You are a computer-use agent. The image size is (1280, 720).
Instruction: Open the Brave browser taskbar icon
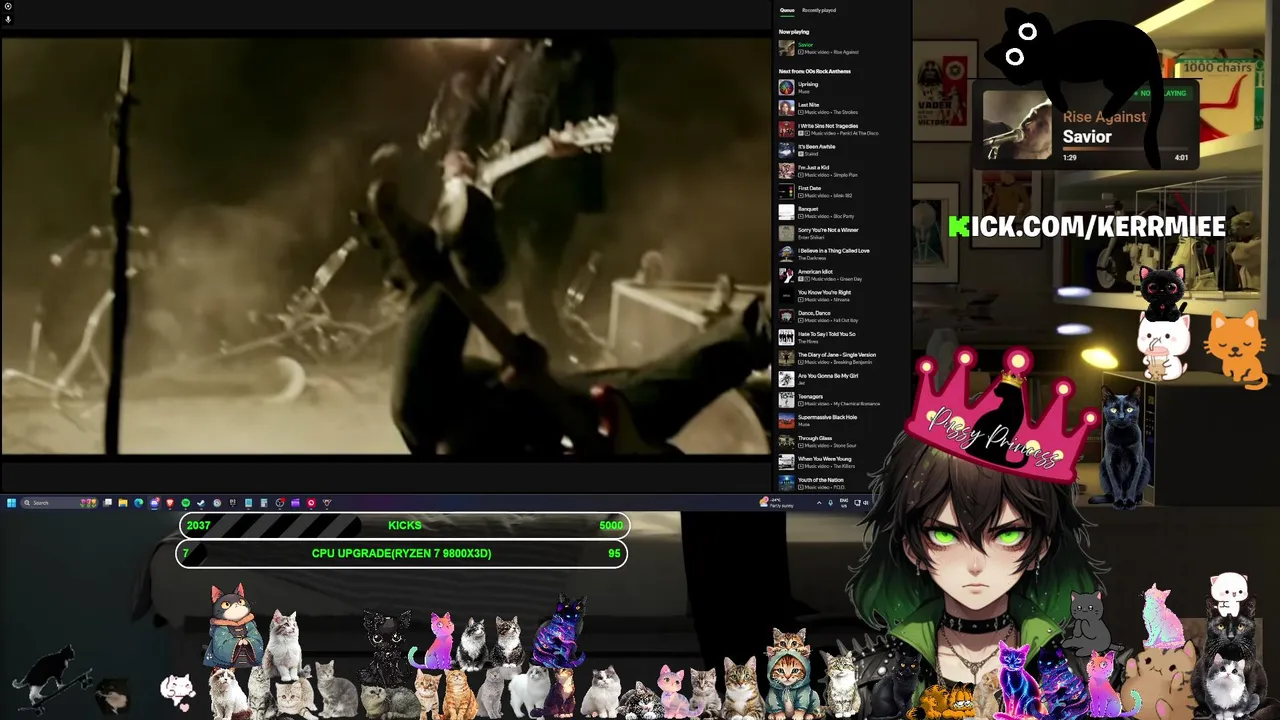coord(169,502)
